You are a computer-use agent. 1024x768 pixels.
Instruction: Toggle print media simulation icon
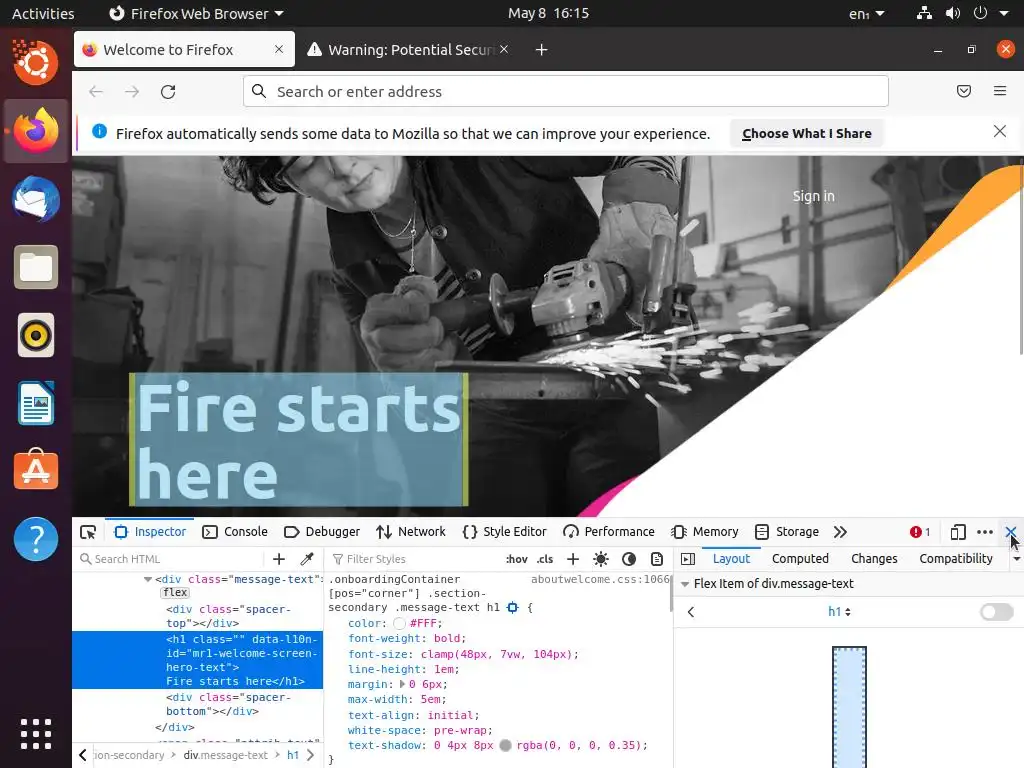point(657,559)
